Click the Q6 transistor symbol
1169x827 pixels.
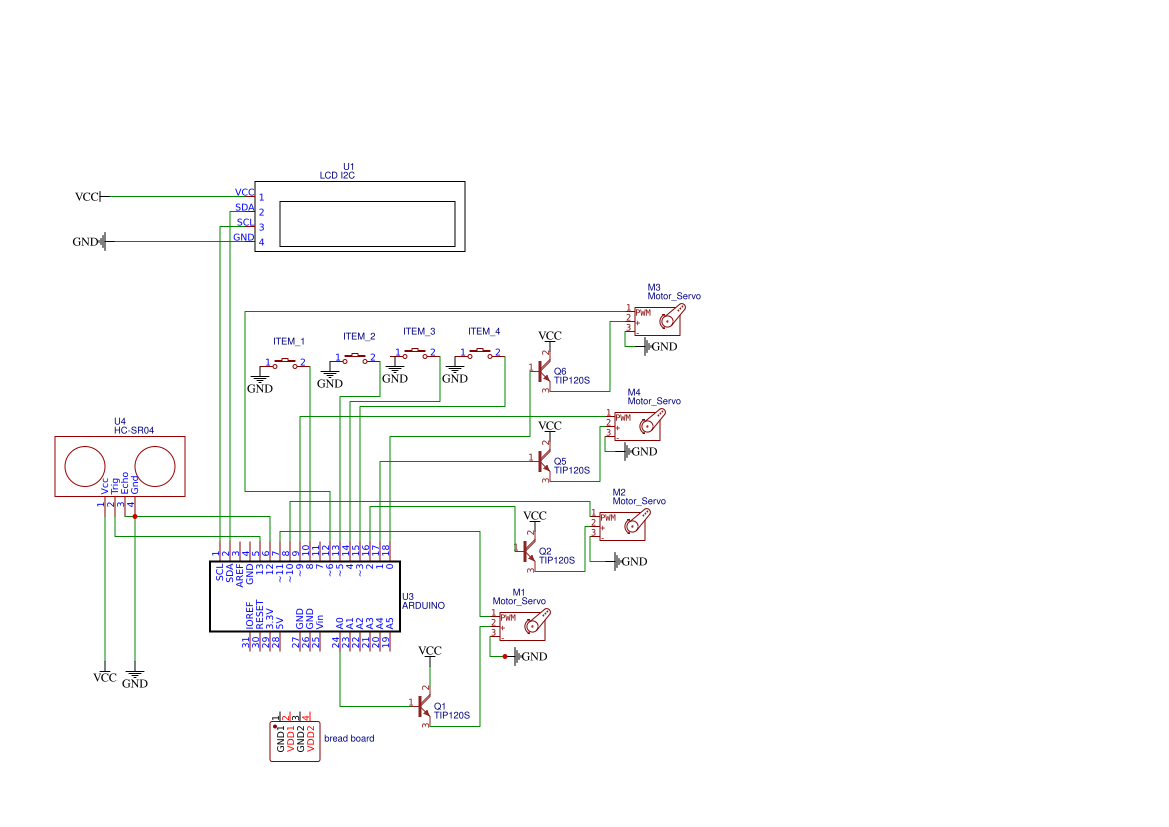542,371
